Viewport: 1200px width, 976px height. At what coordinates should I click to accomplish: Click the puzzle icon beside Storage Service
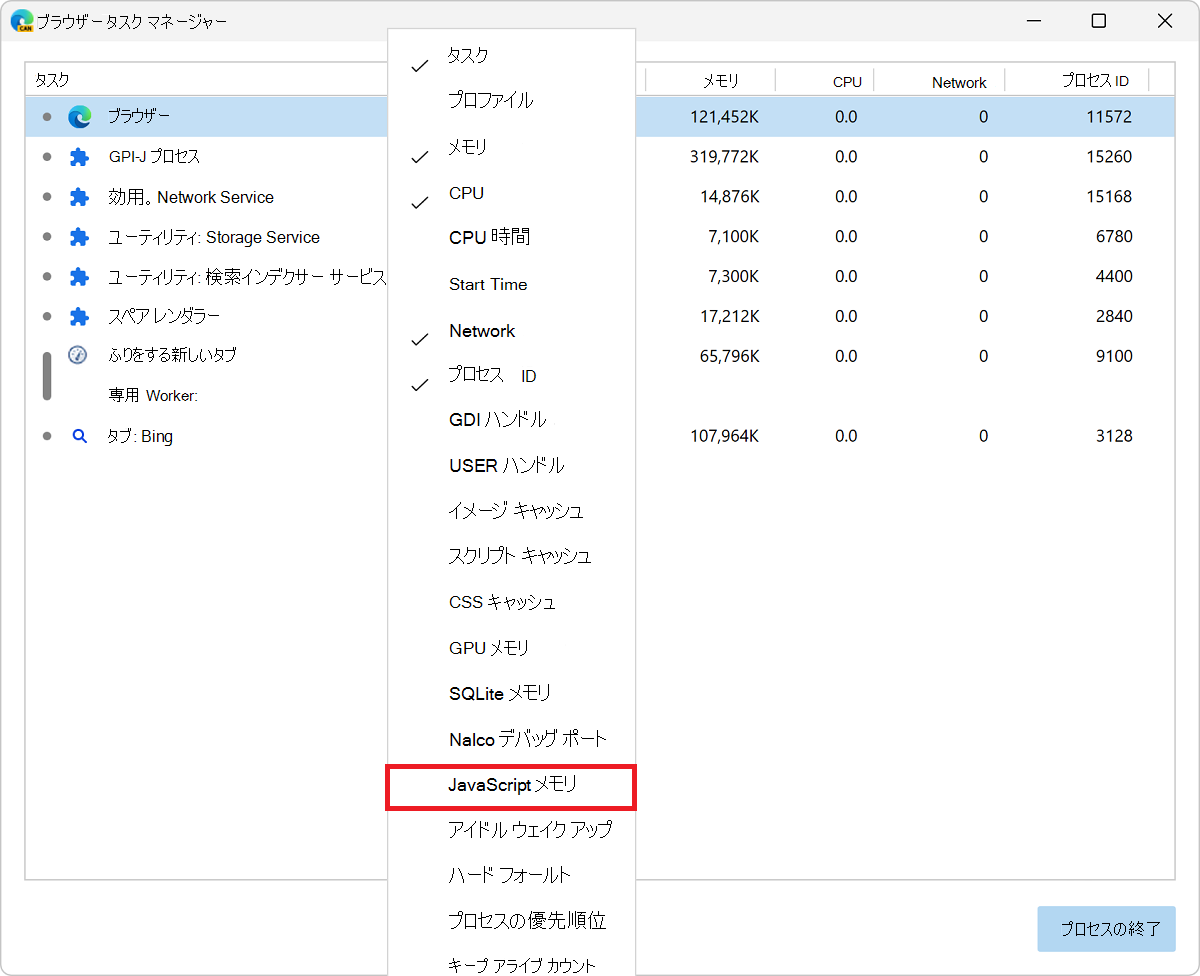click(x=79, y=237)
